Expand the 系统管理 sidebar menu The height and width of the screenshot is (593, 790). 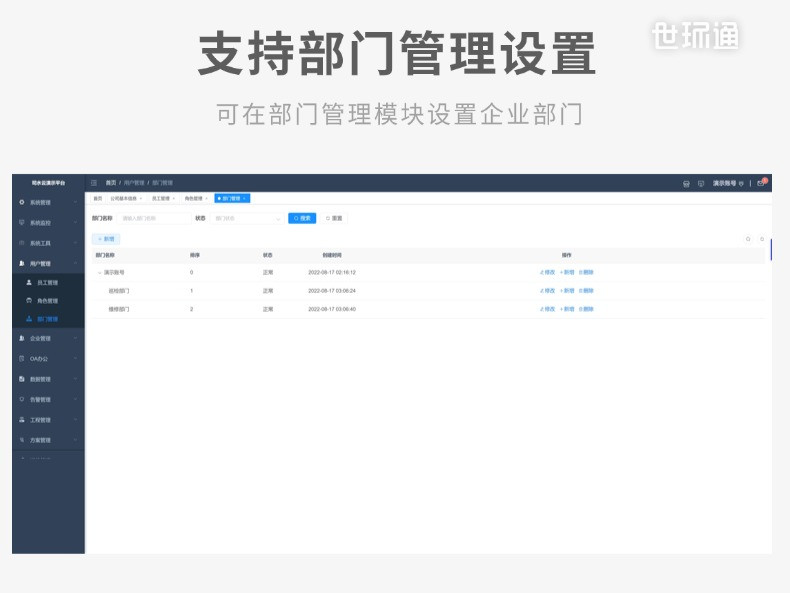48,203
